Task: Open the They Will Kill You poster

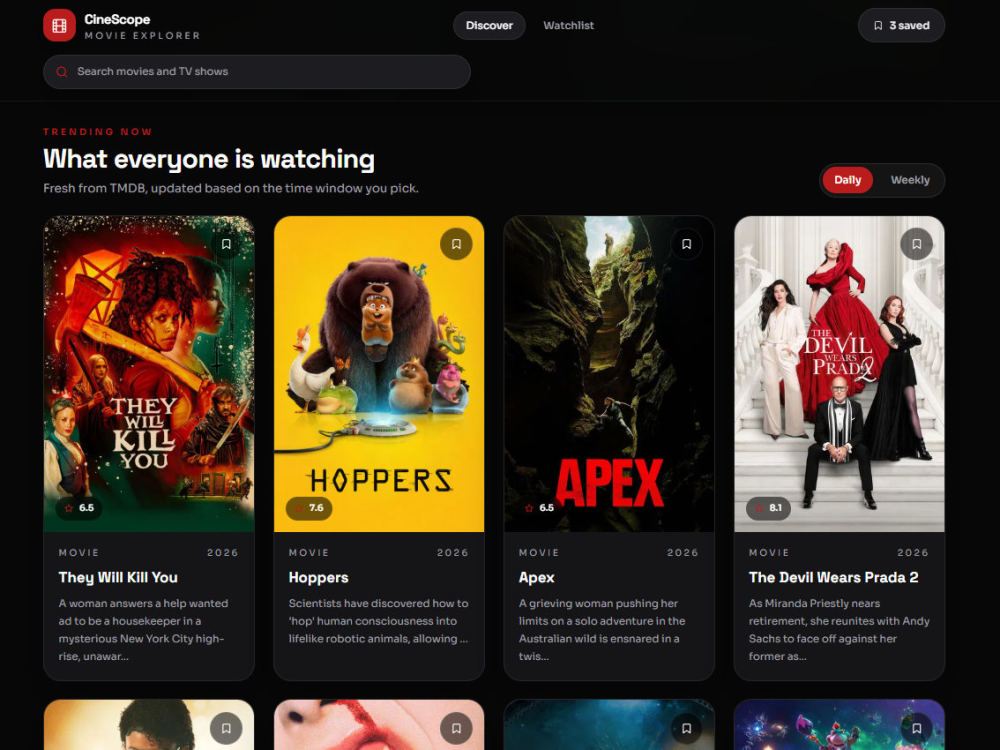Action: [x=149, y=374]
